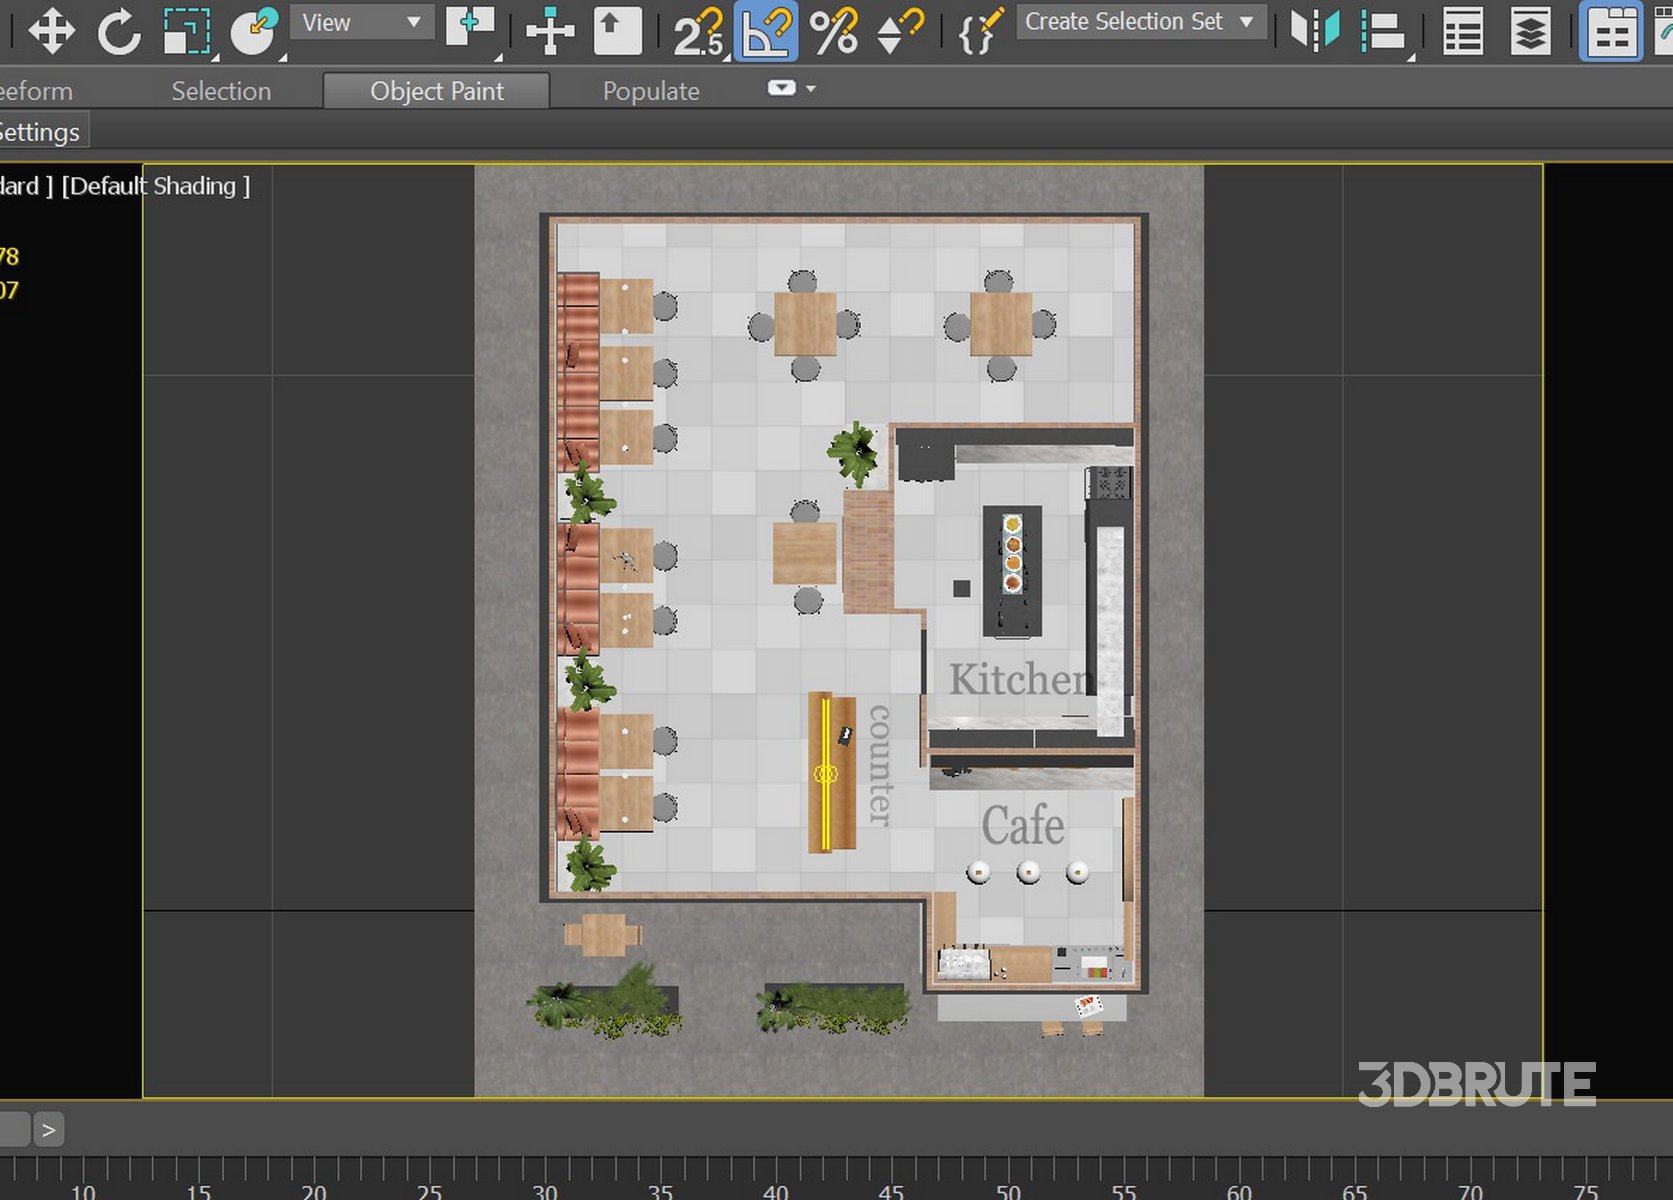Click Select and Manipulate icon

coord(549,30)
